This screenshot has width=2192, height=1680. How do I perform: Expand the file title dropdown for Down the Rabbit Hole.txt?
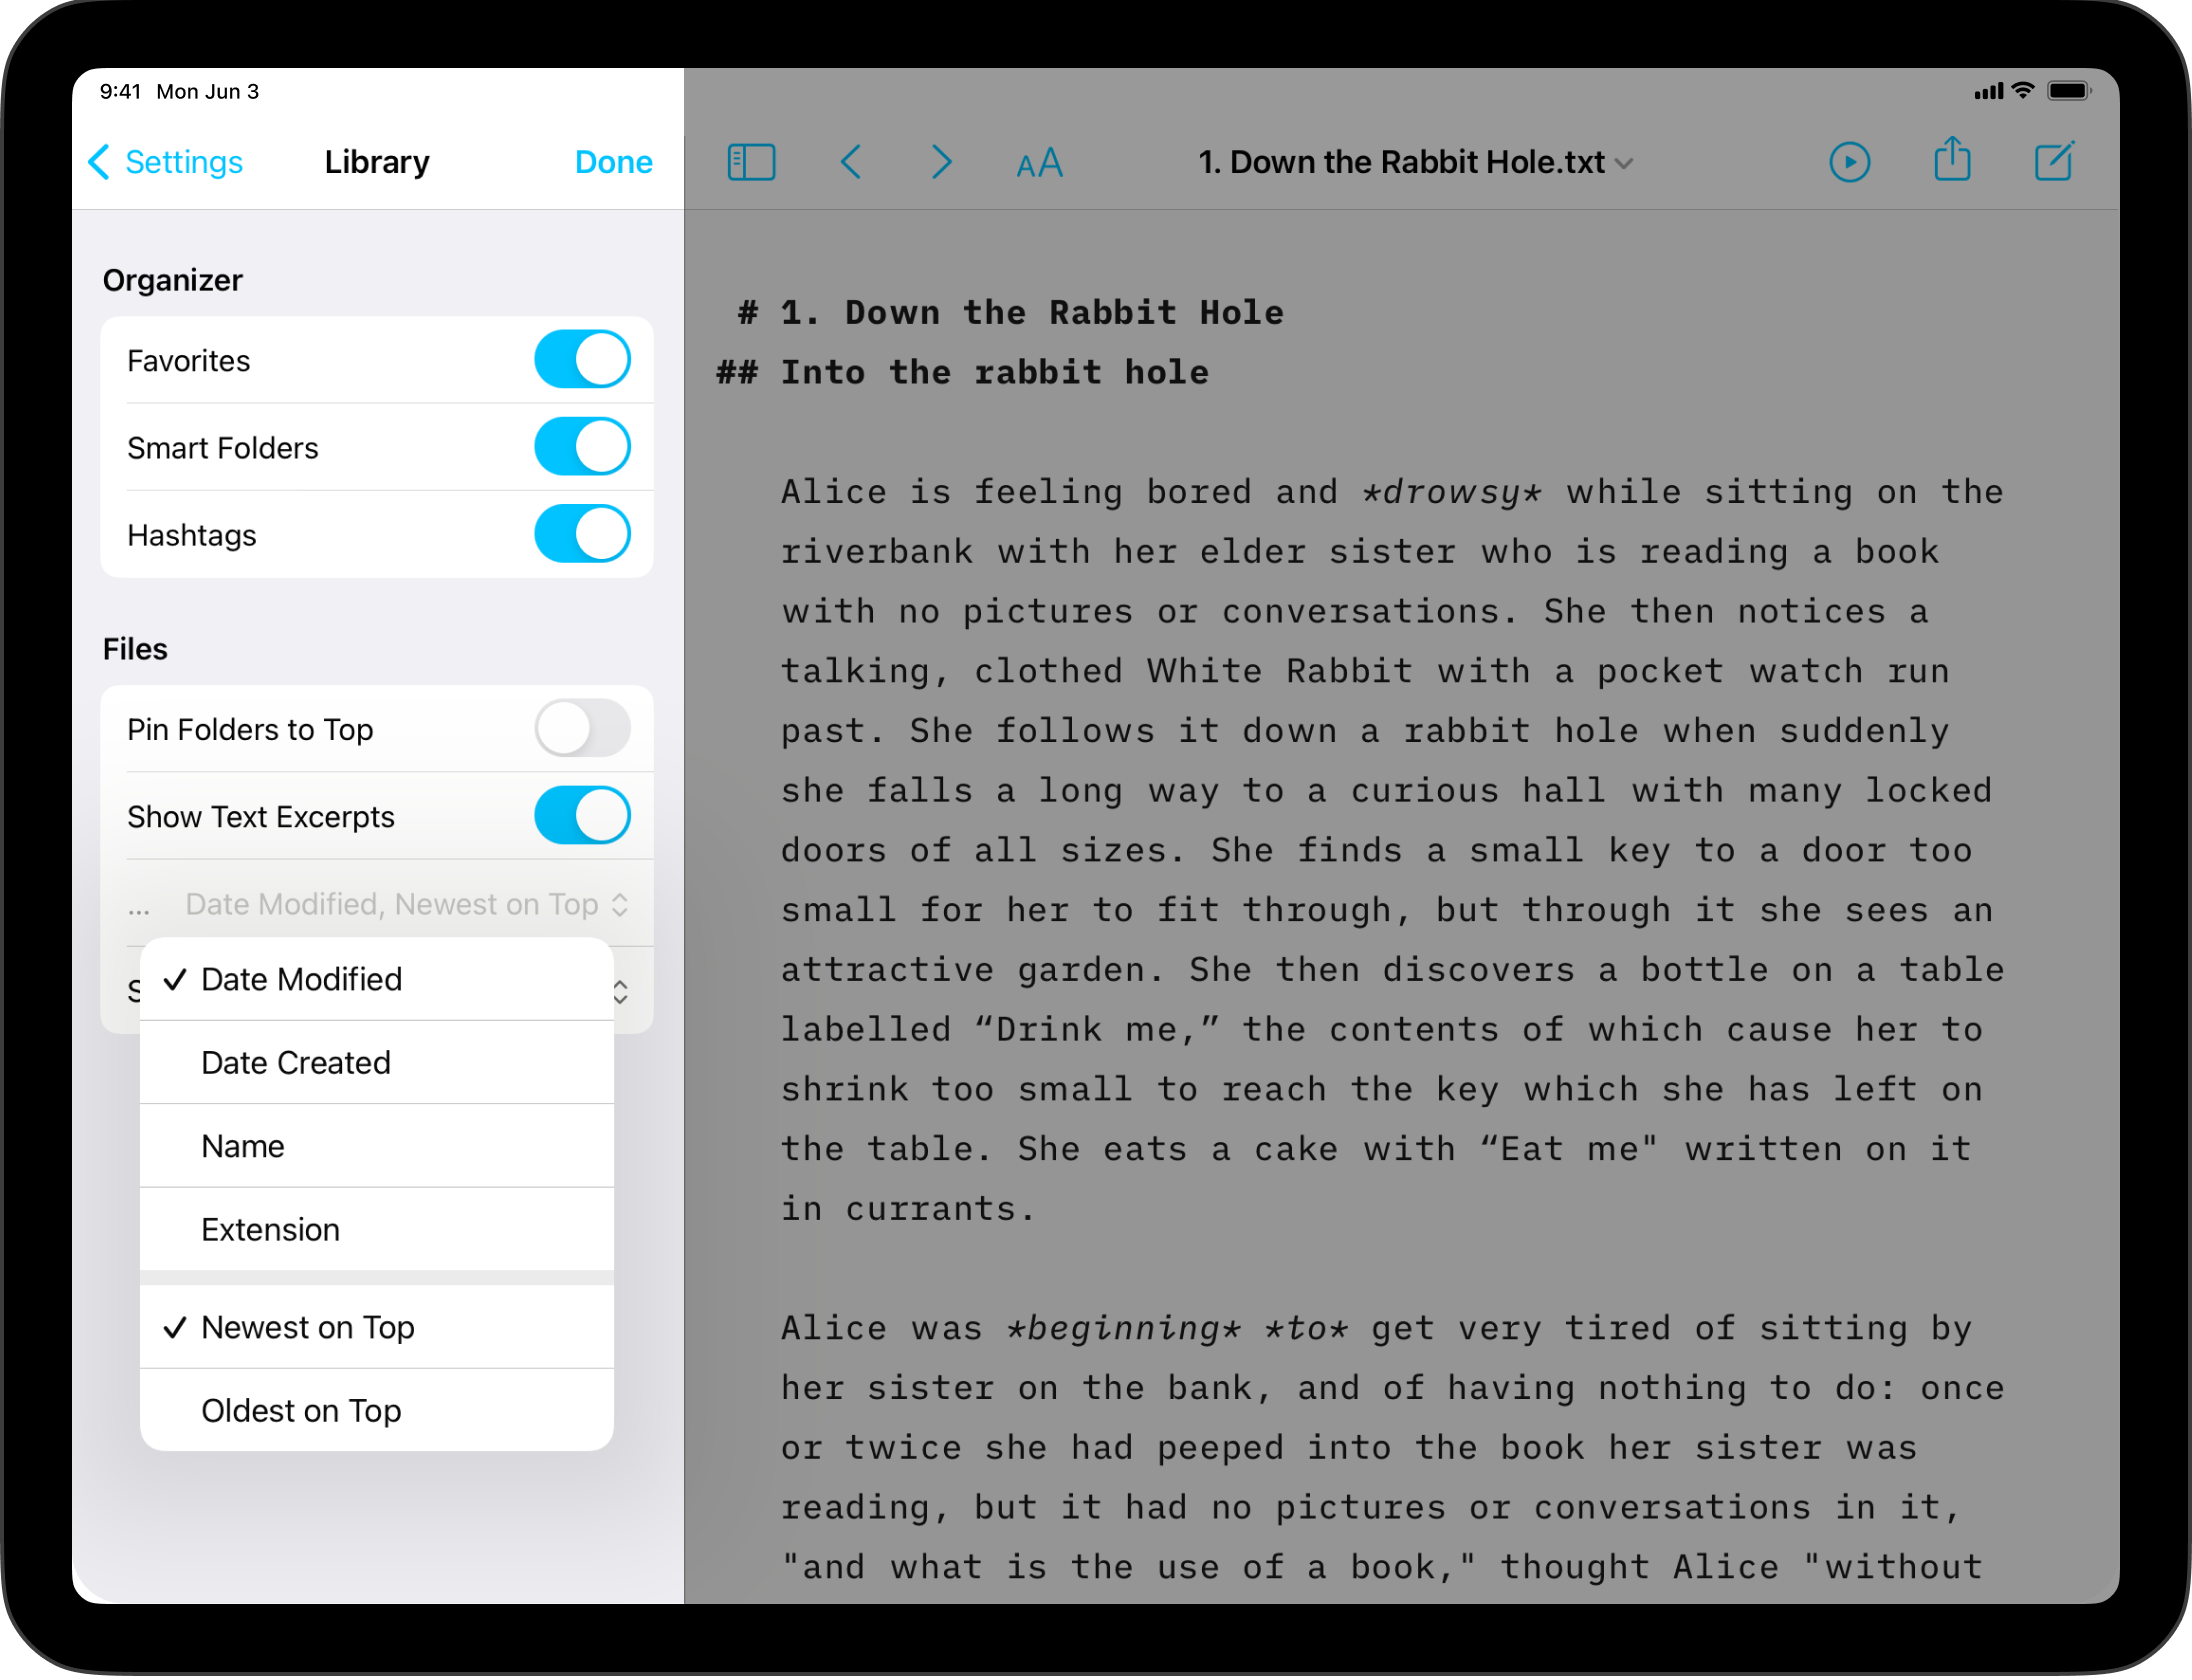(x=1624, y=162)
